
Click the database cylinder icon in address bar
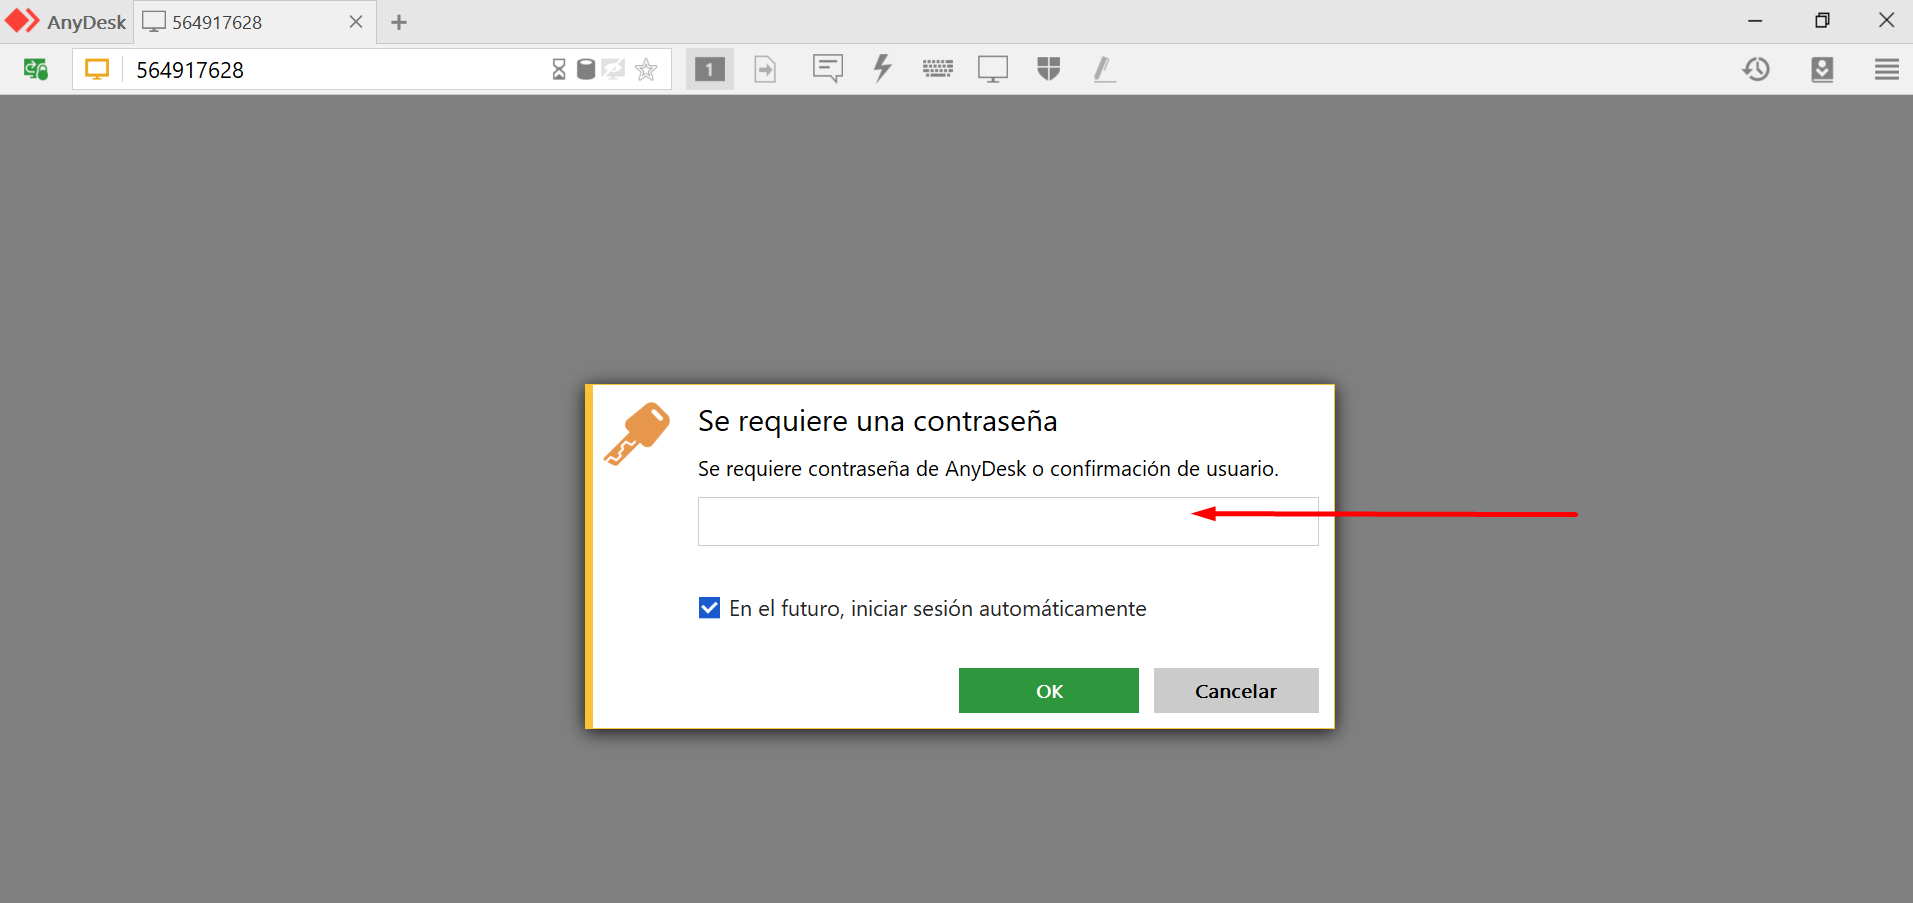coord(586,69)
